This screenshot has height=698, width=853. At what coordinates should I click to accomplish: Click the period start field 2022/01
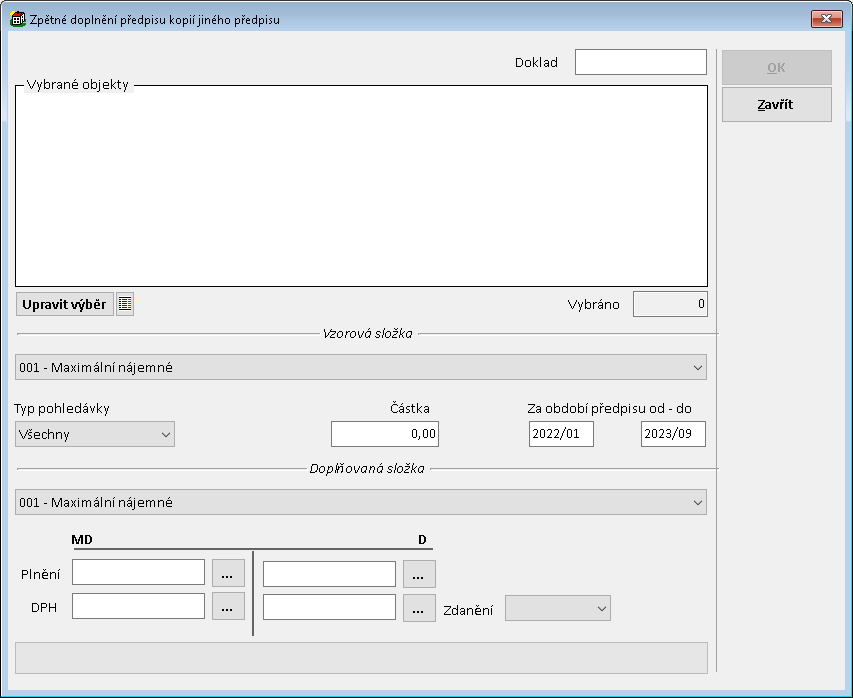(561, 434)
